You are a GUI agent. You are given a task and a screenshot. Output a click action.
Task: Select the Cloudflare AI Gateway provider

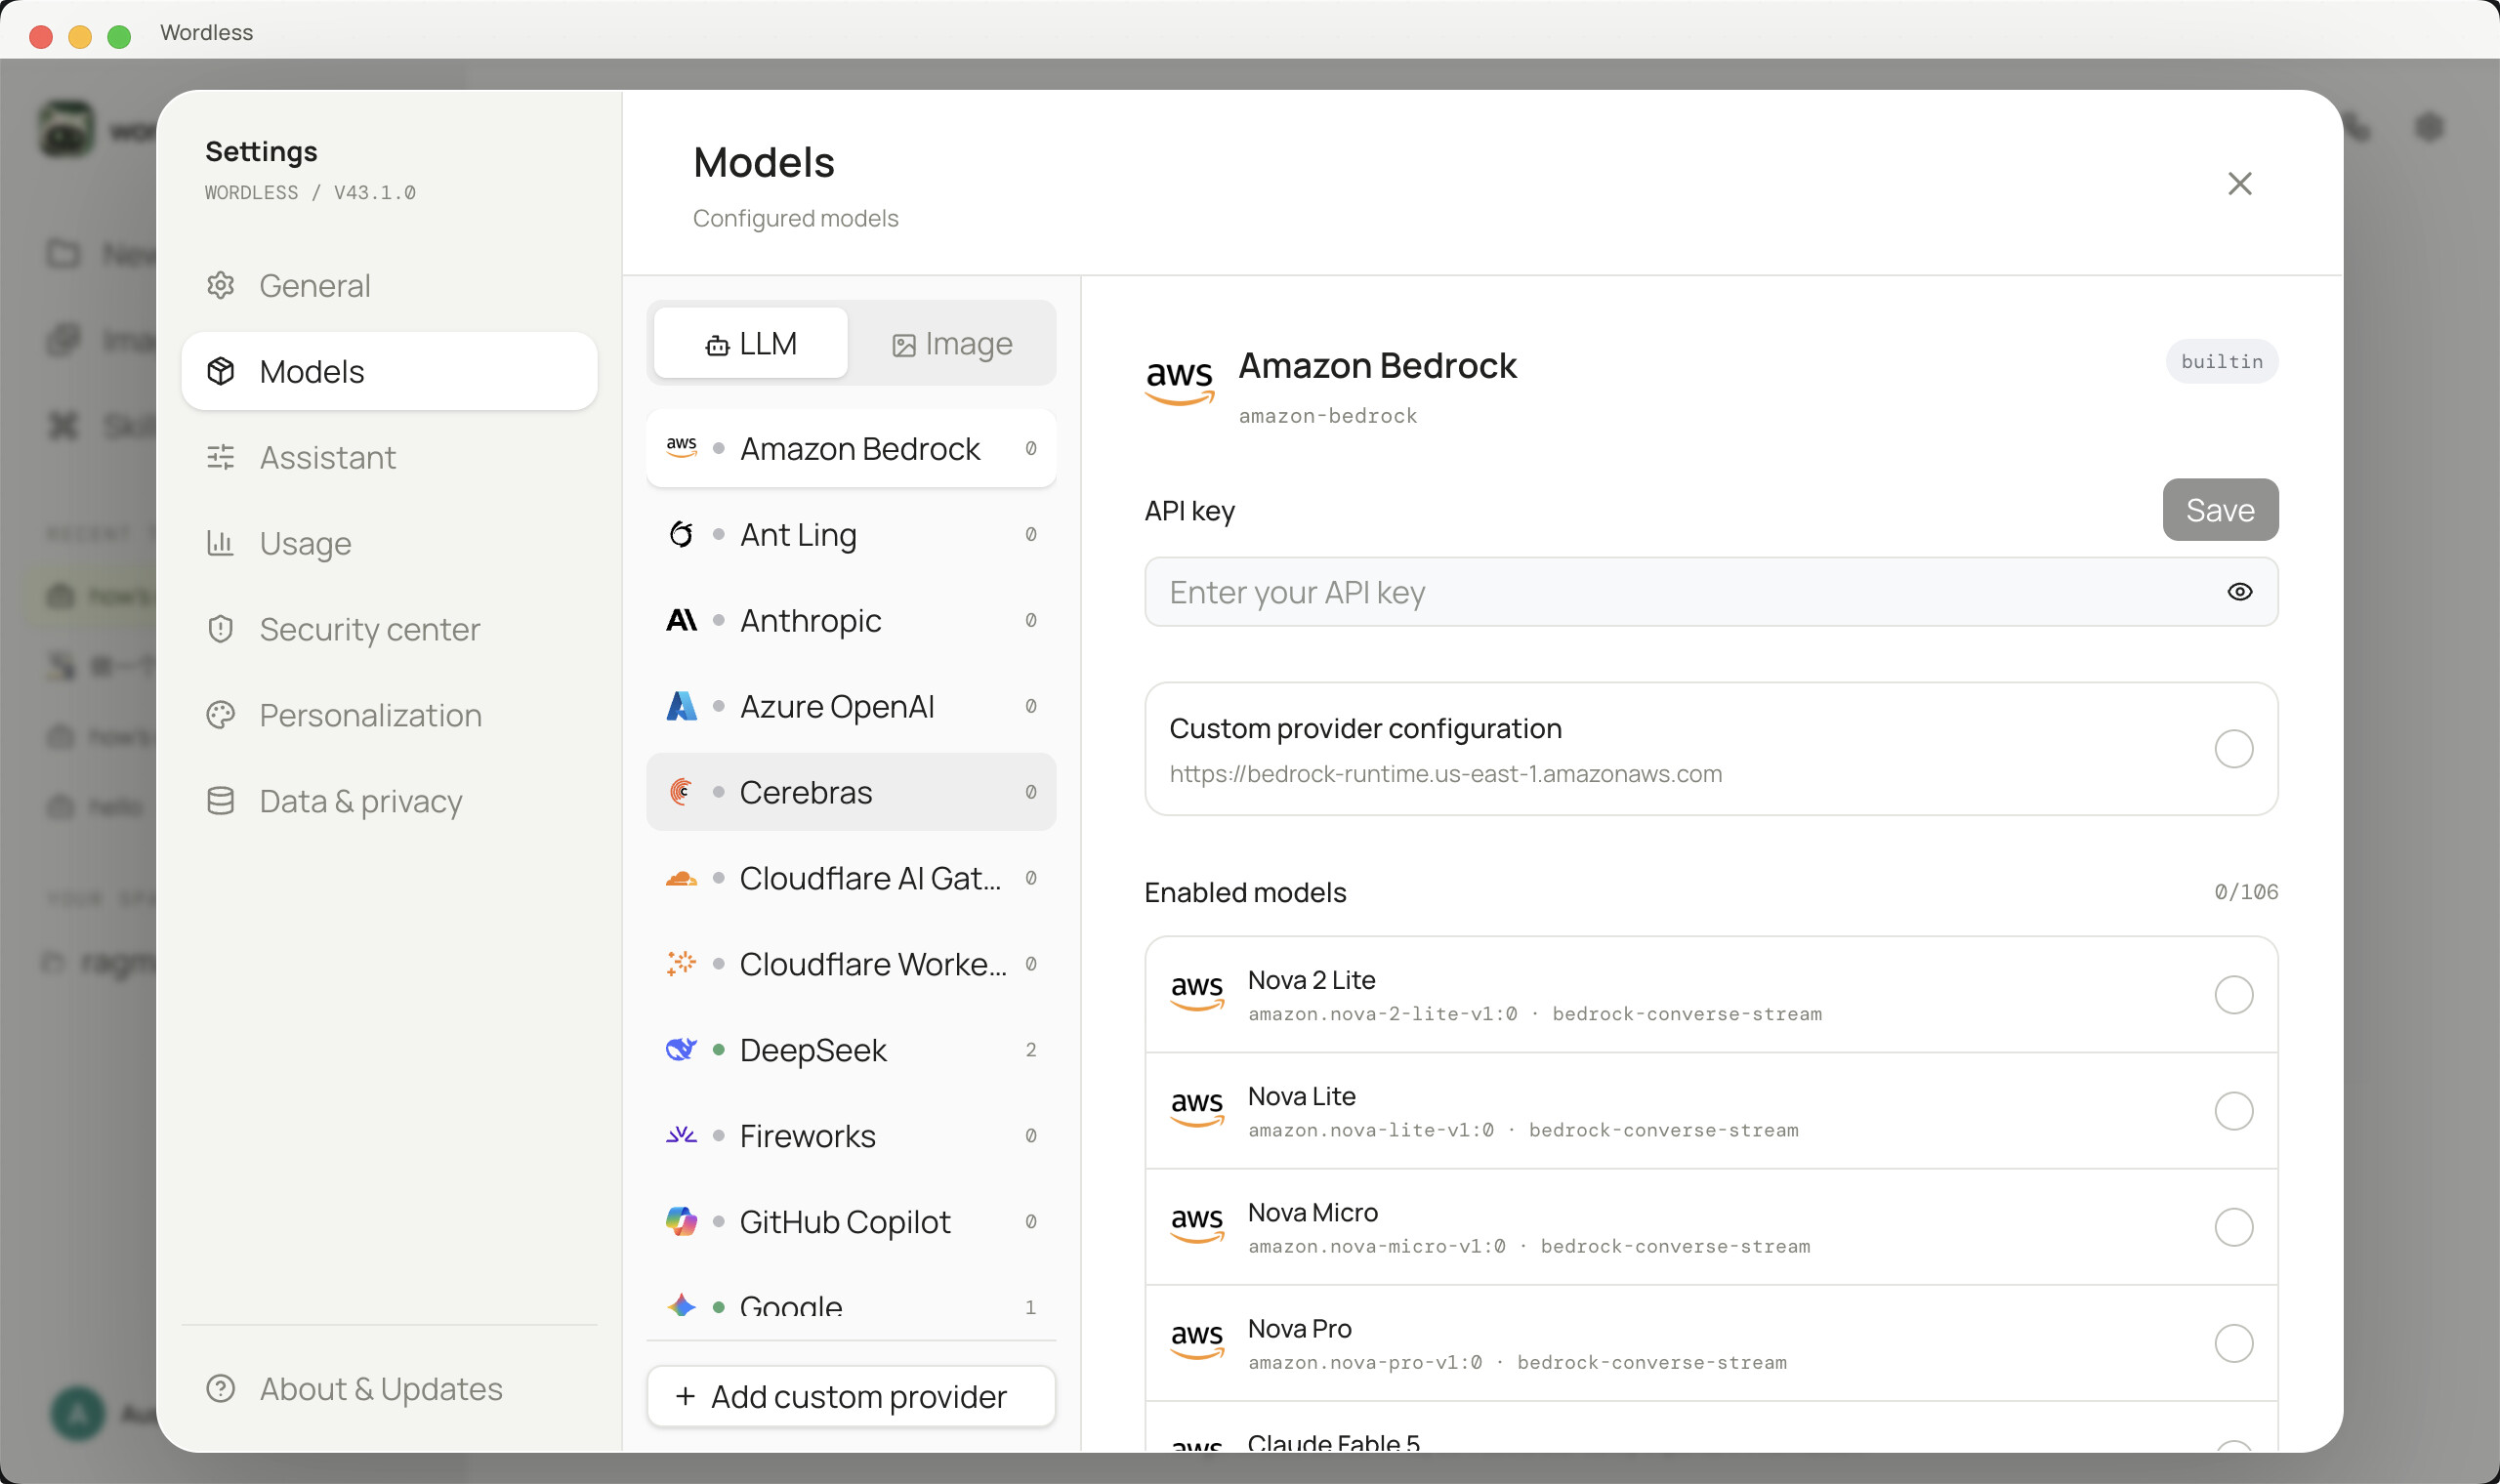point(851,879)
